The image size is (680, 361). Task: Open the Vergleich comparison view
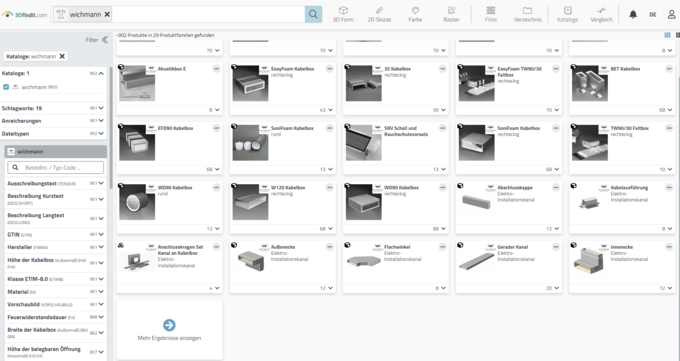point(602,14)
